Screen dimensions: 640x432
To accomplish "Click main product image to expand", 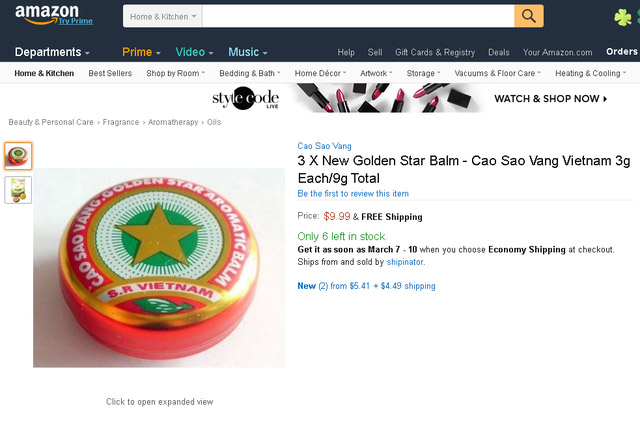I will pyautogui.click(x=159, y=268).
